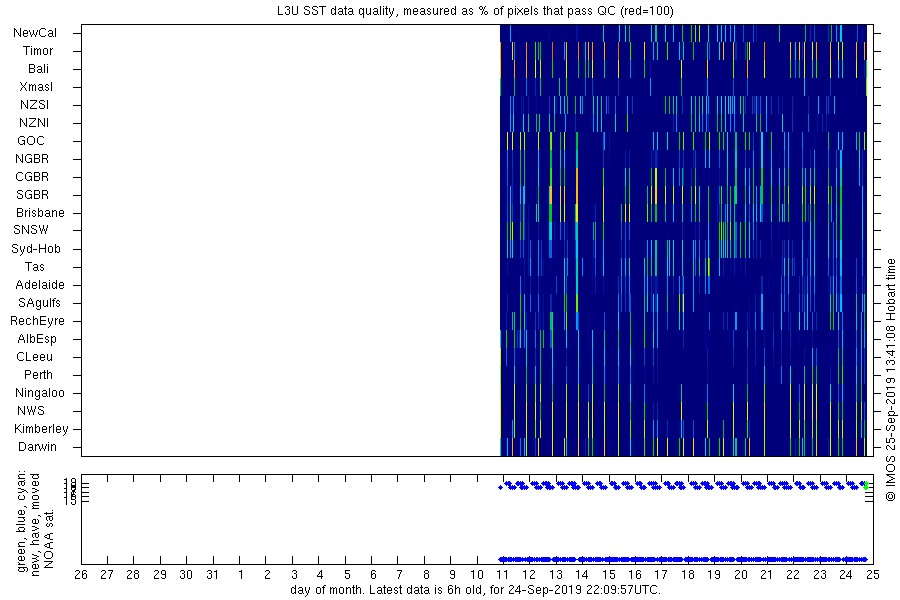Click the green marker in satellite plot

tap(866, 486)
